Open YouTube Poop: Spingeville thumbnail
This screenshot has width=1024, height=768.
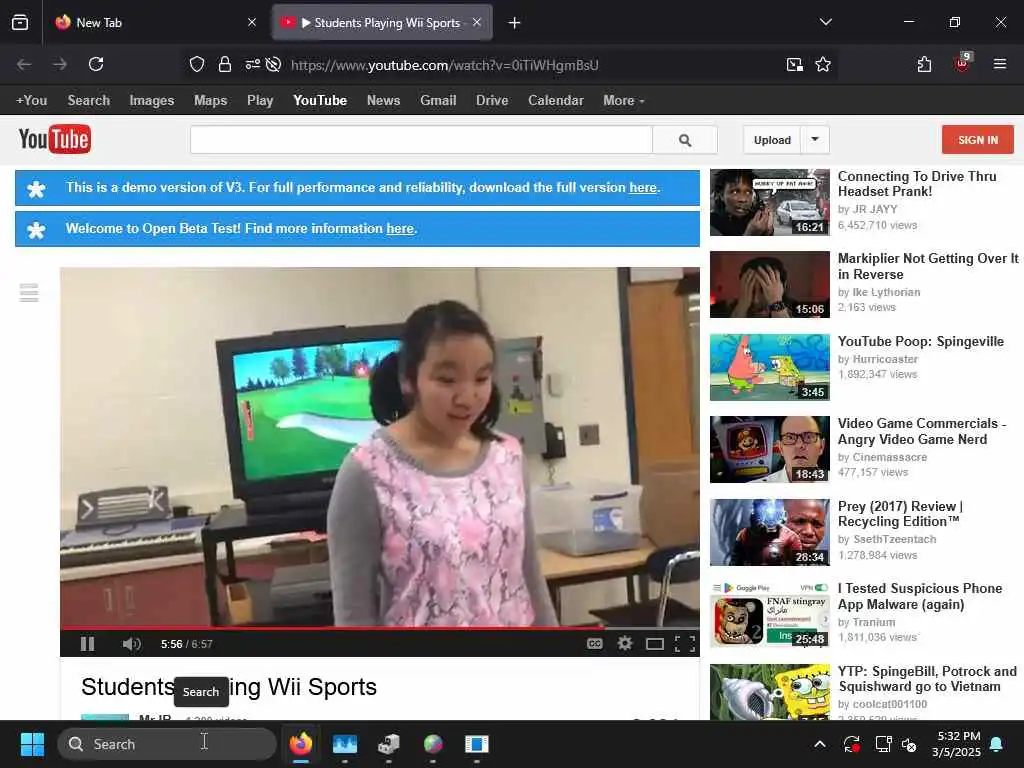pos(770,367)
